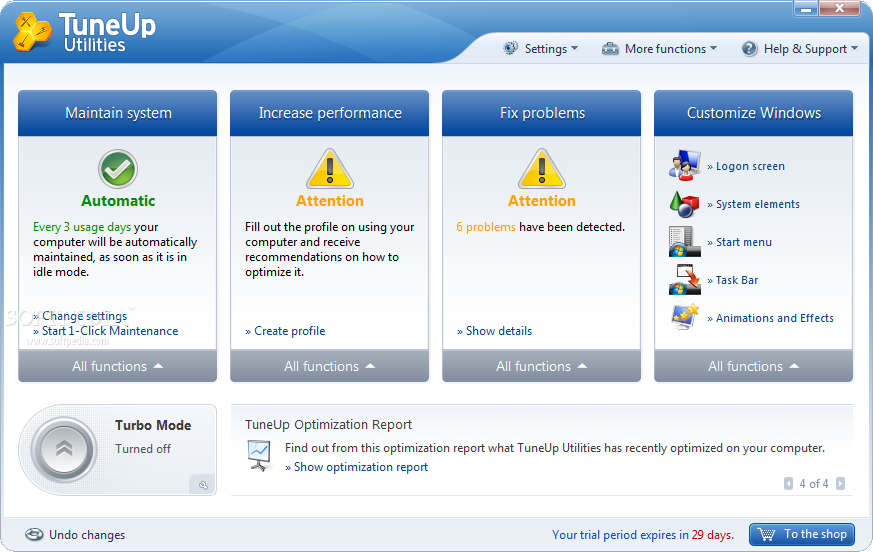The width and height of the screenshot is (873, 552).
Task: Expand All functions under Increase performance
Action: [x=330, y=366]
